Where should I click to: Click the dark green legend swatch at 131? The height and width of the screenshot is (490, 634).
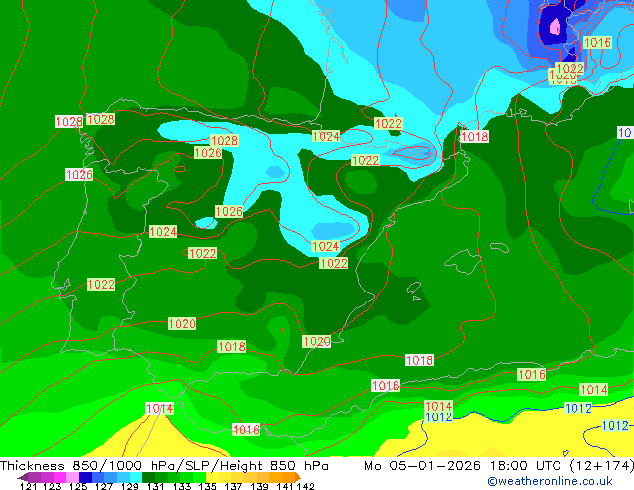tap(148, 477)
